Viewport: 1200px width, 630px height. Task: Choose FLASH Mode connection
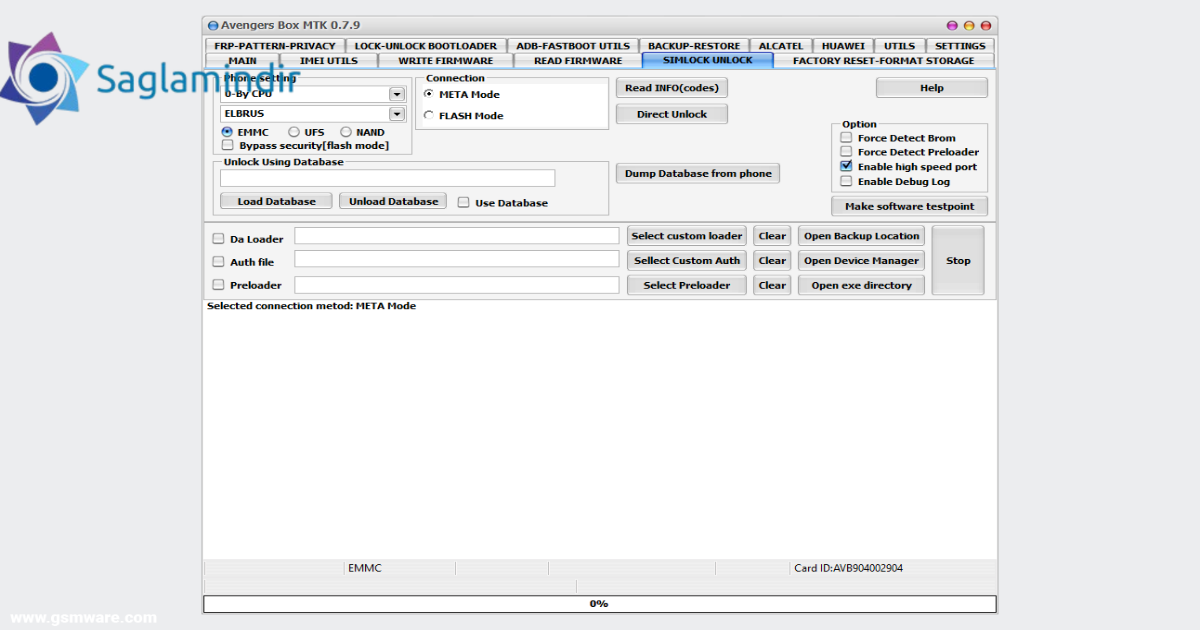pos(429,116)
